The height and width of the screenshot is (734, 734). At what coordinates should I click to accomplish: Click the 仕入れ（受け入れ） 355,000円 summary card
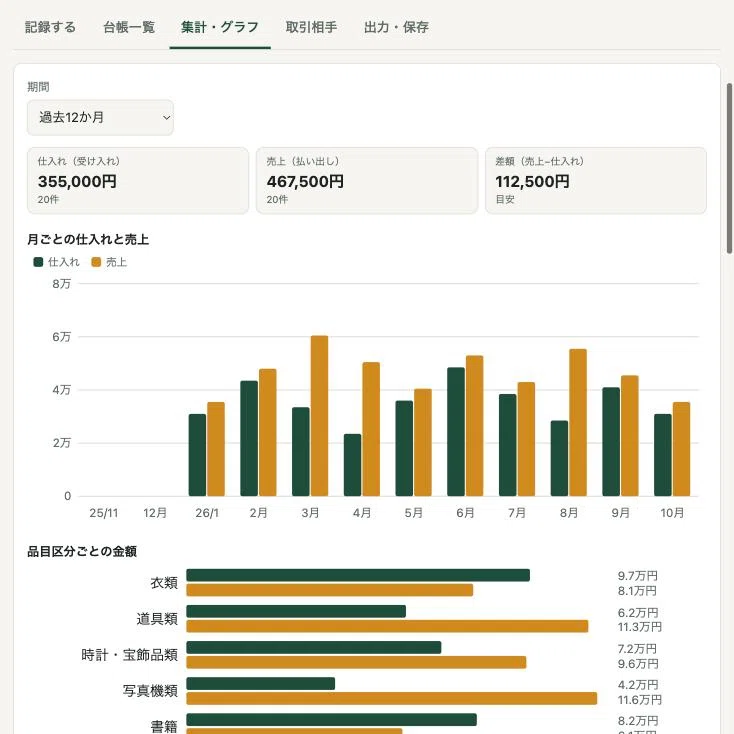coord(138,180)
